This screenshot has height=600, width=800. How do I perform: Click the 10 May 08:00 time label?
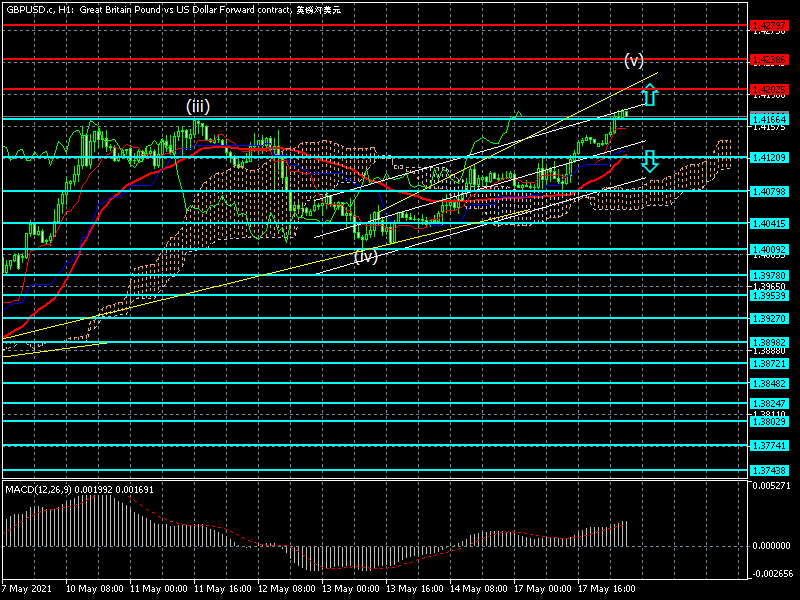point(95,589)
